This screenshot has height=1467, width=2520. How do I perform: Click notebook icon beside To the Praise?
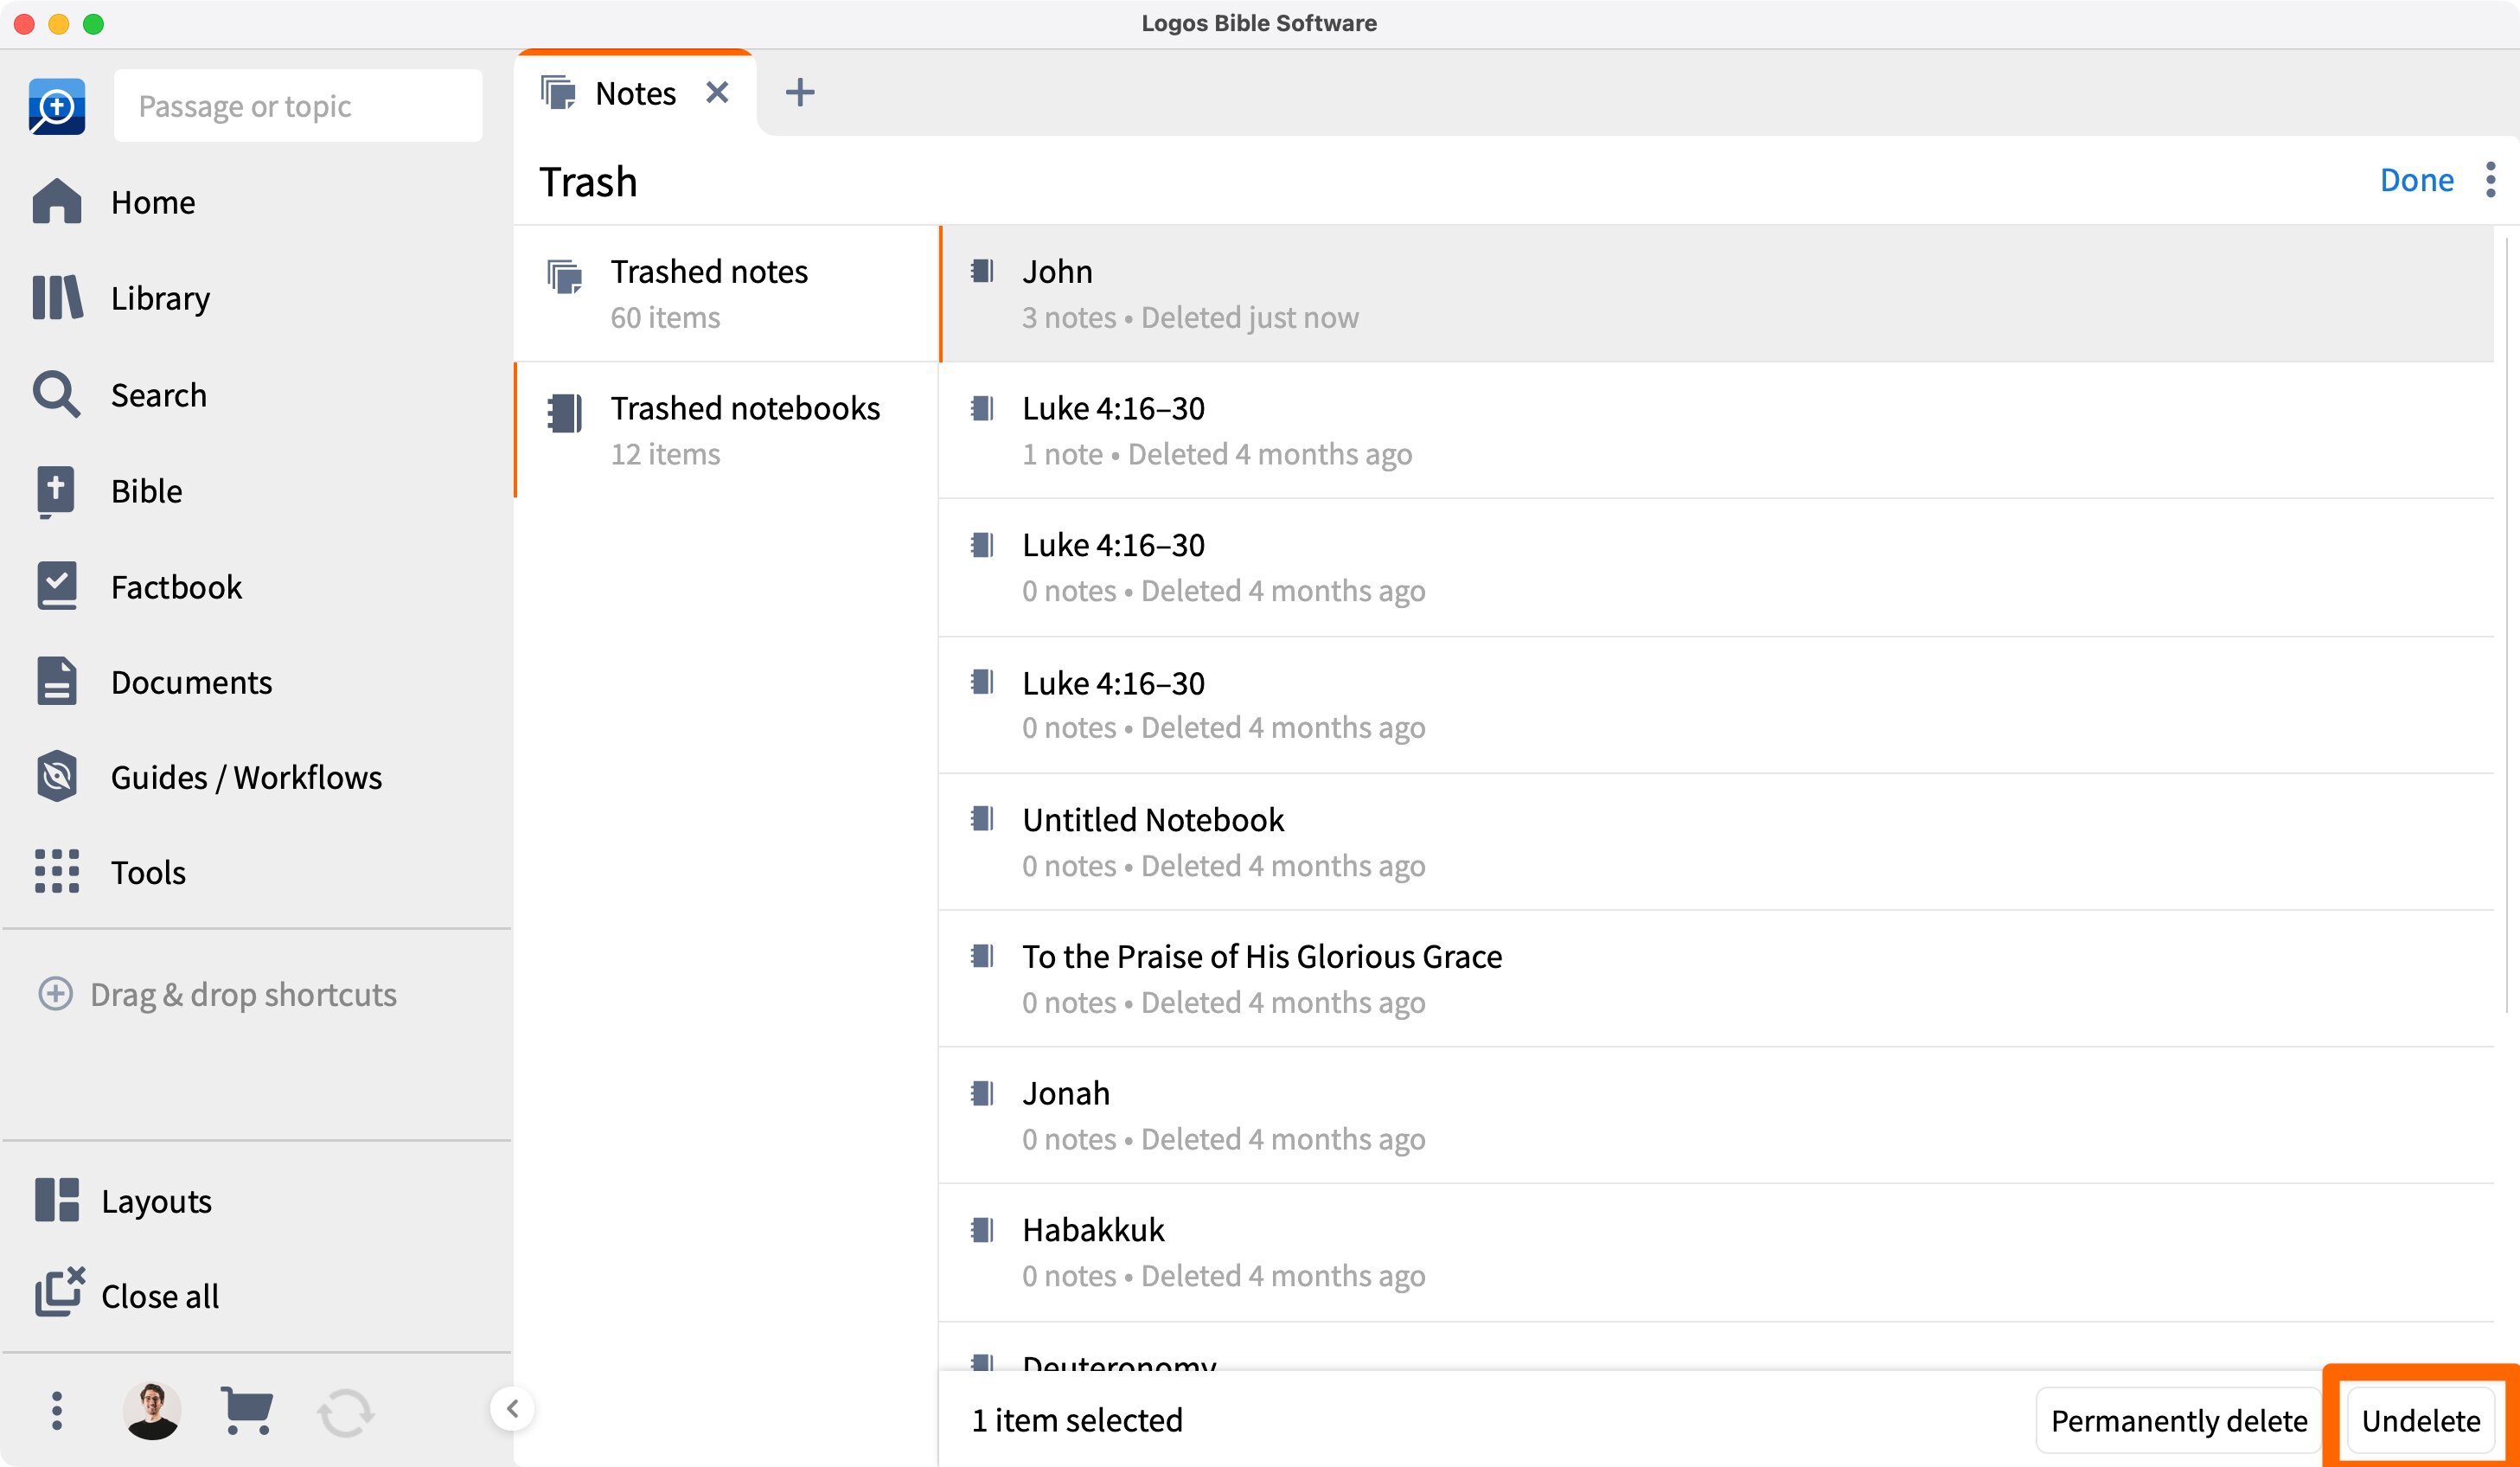pyautogui.click(x=982, y=956)
